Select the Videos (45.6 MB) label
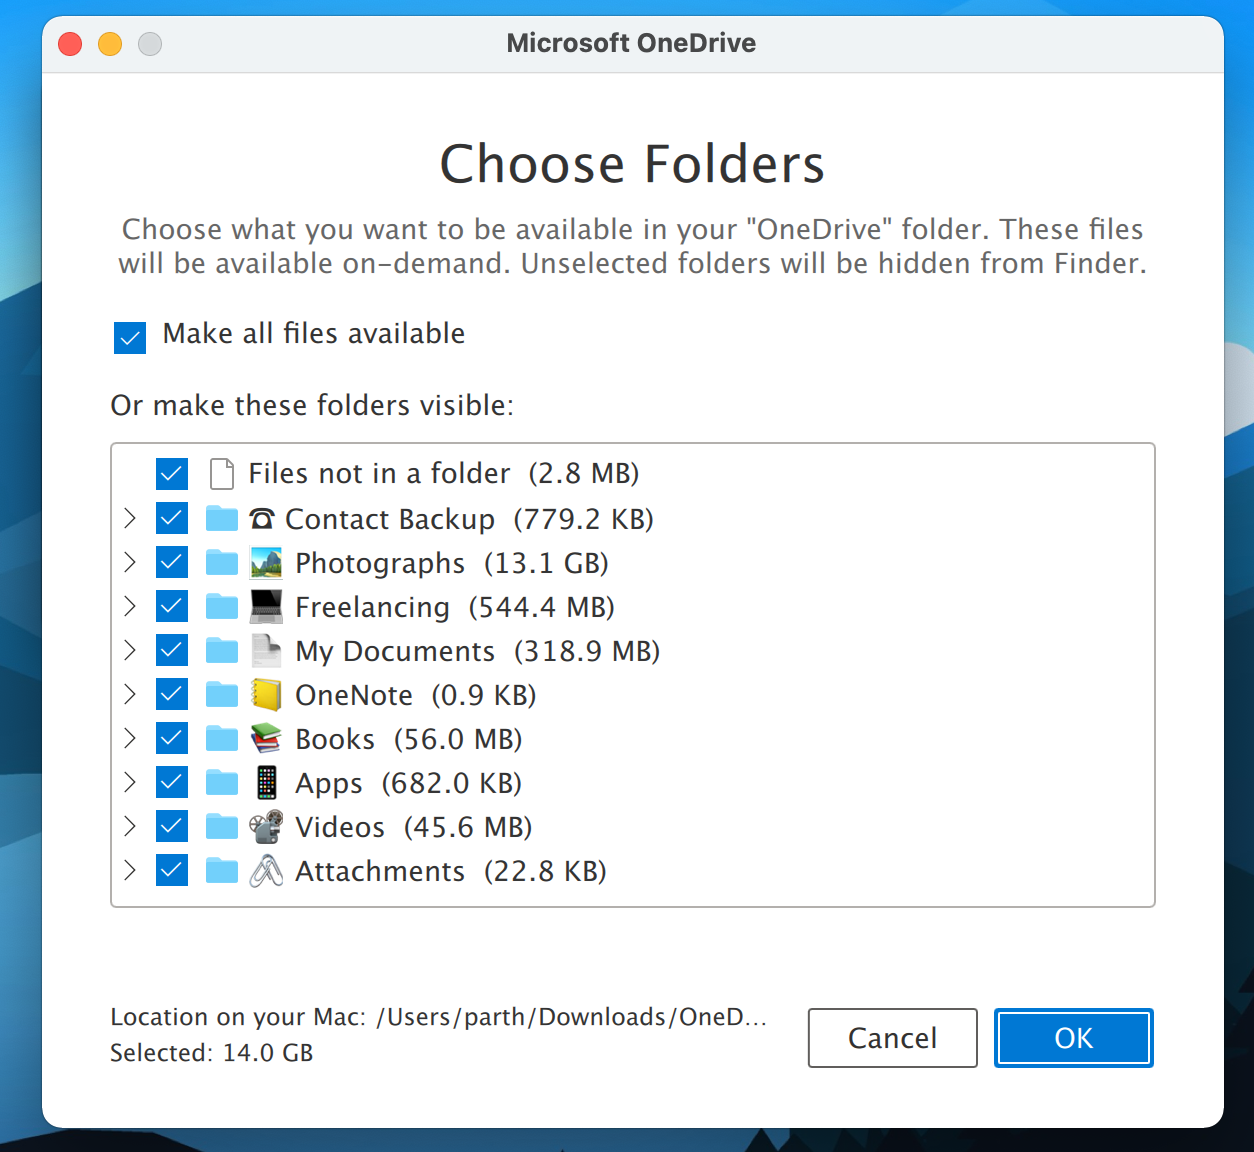 coord(414,827)
